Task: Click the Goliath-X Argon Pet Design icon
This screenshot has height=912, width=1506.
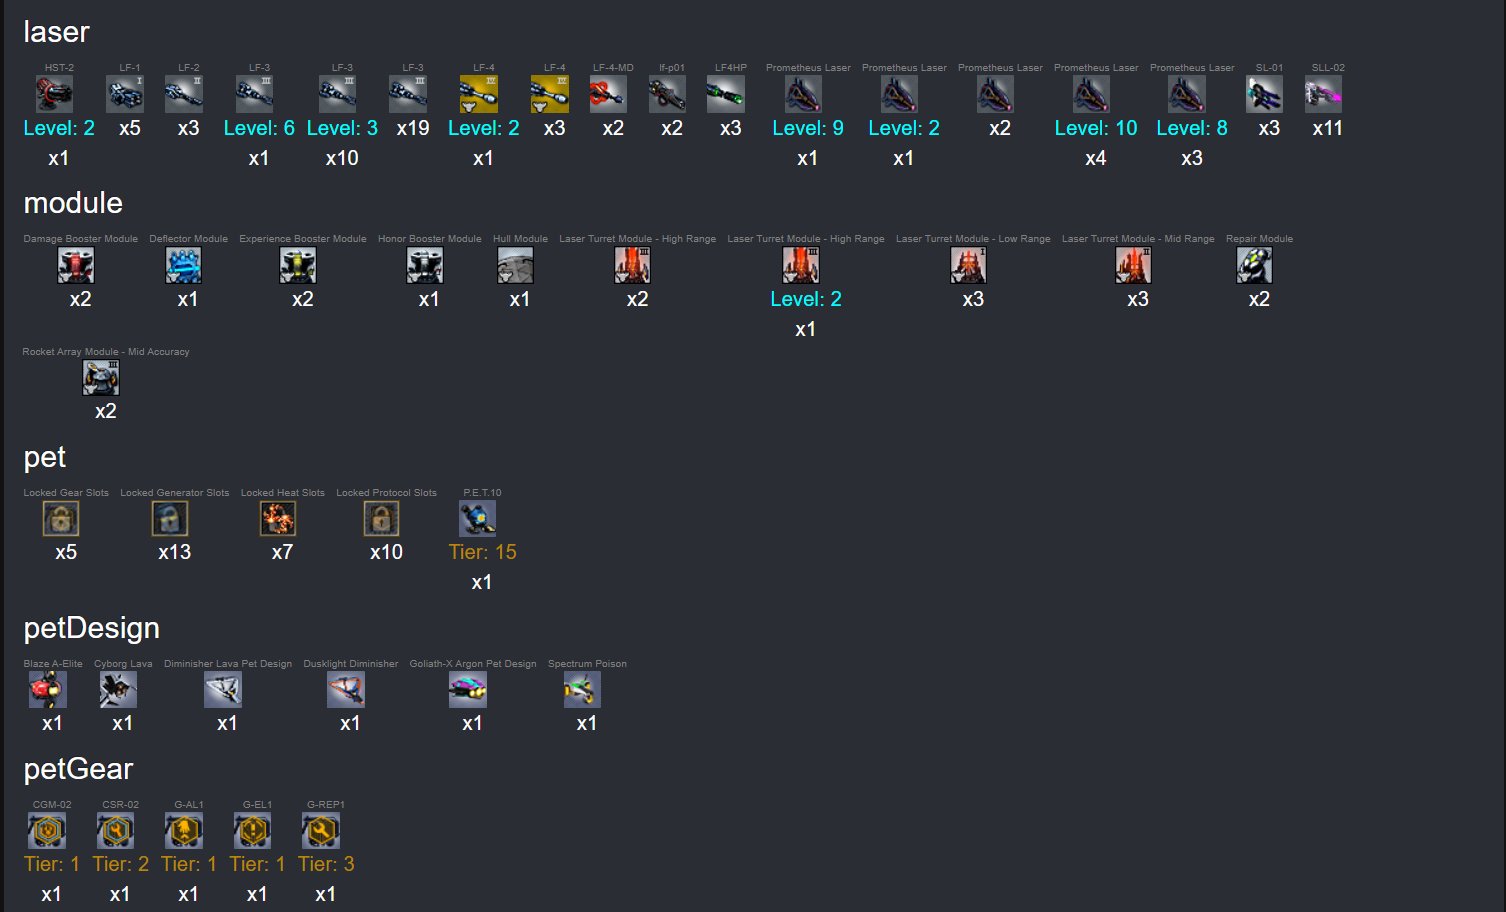Action: click(x=468, y=690)
